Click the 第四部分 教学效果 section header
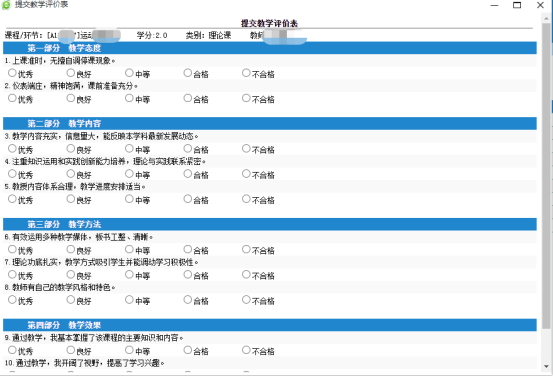553x376 pixels. 270,325
